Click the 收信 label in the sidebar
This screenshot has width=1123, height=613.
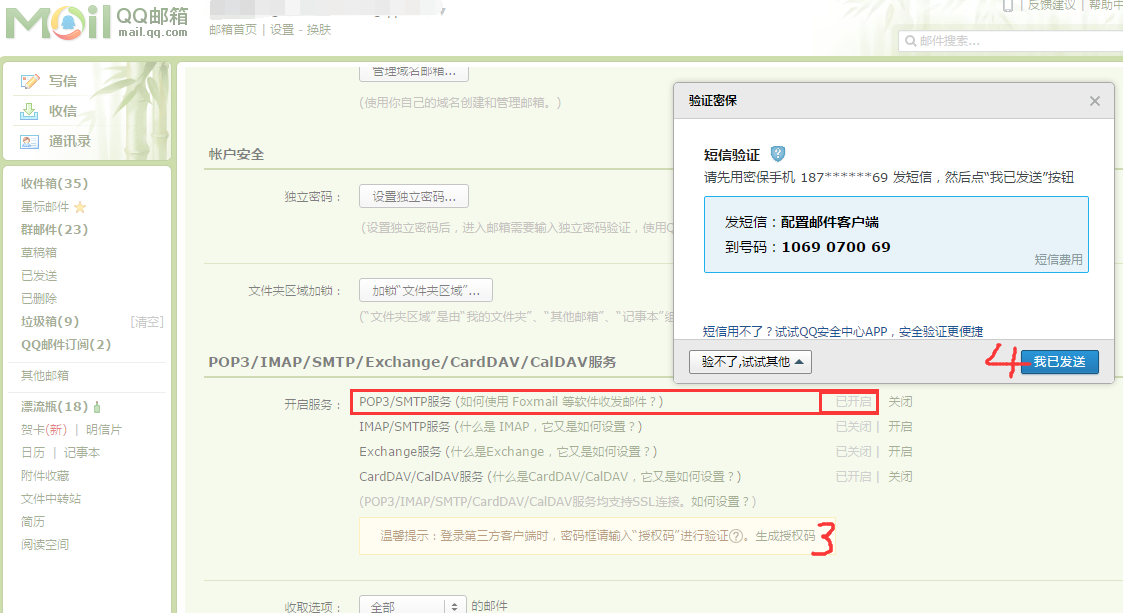[62, 112]
